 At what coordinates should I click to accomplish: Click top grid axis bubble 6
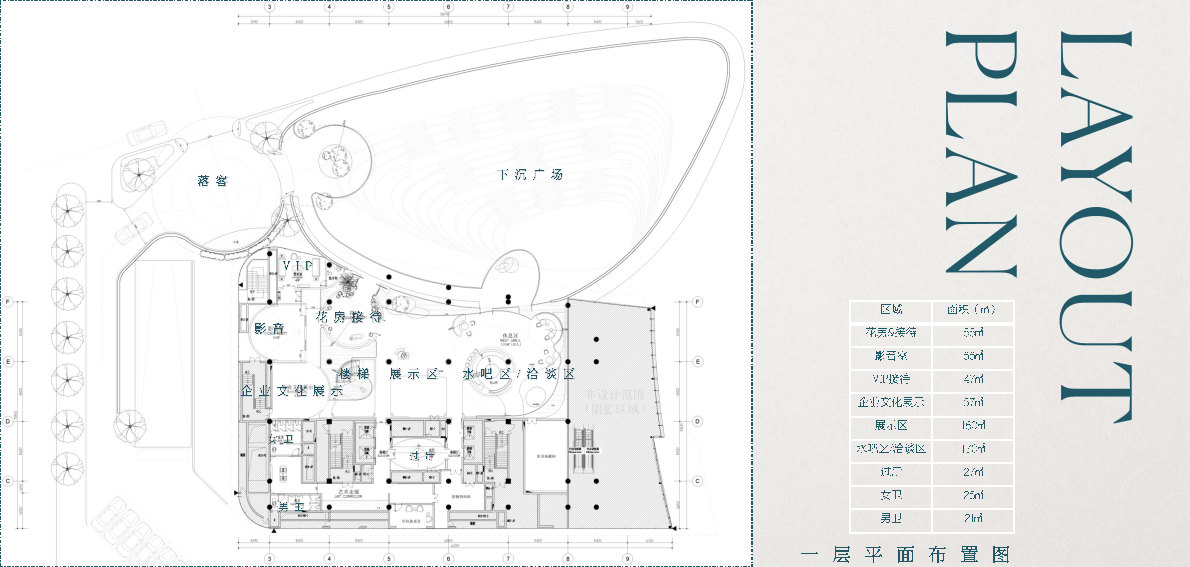448,7
